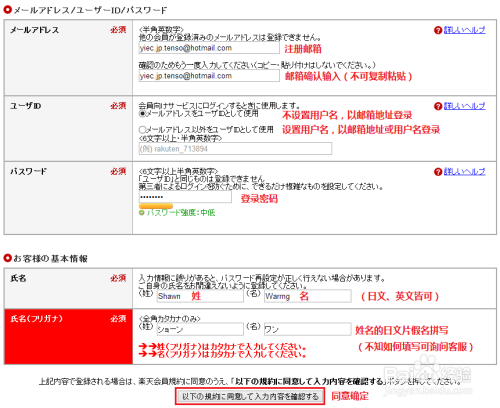Select radio メールアドレス以外をユーザIDとして使用
The width and height of the screenshot is (500, 408).
pos(142,129)
